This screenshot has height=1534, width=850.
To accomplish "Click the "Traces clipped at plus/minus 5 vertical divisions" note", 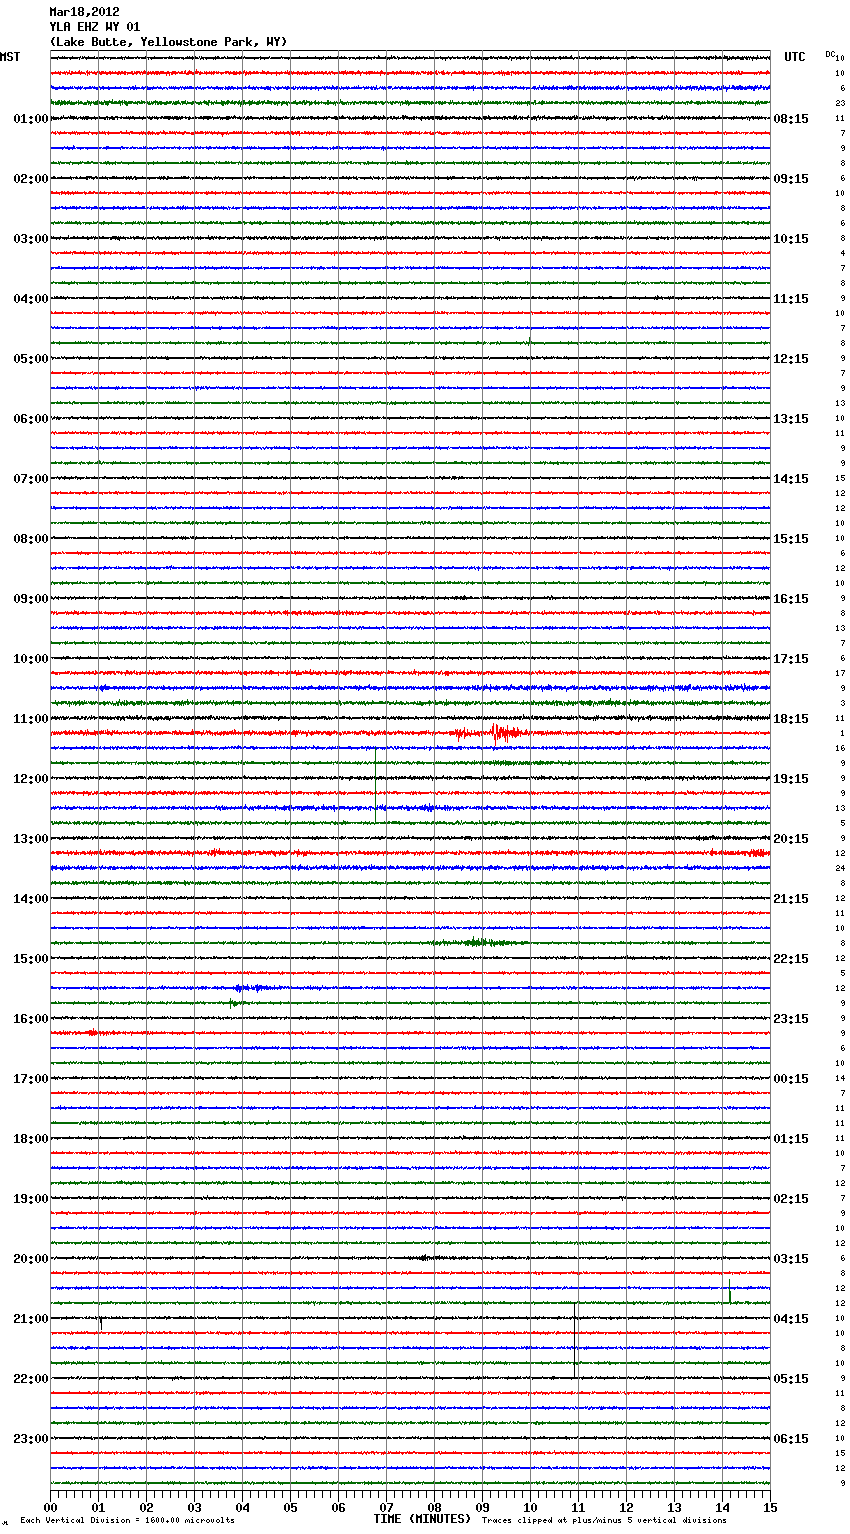I will click(604, 1520).
